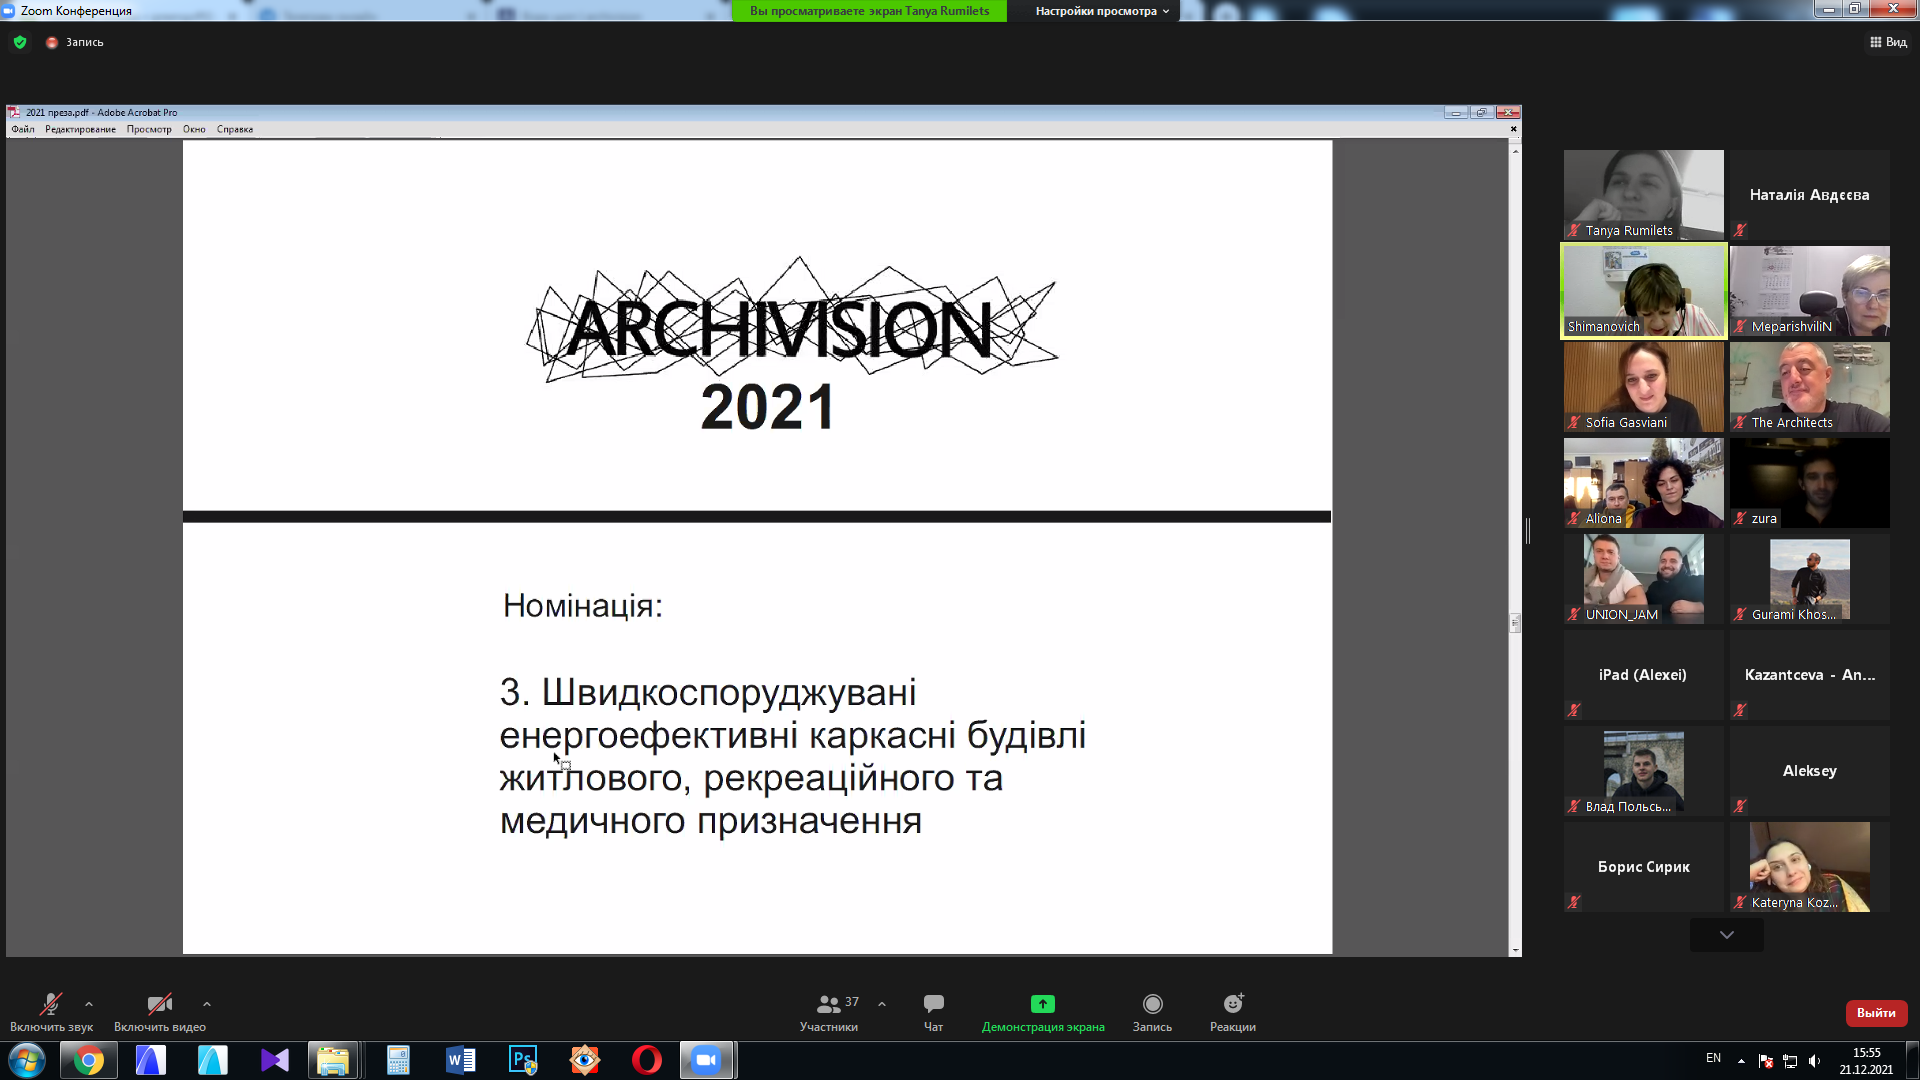Image resolution: width=1920 pixels, height=1080 pixels.
Task: Open Окно menu in Acrobat
Action: pyautogui.click(x=194, y=129)
